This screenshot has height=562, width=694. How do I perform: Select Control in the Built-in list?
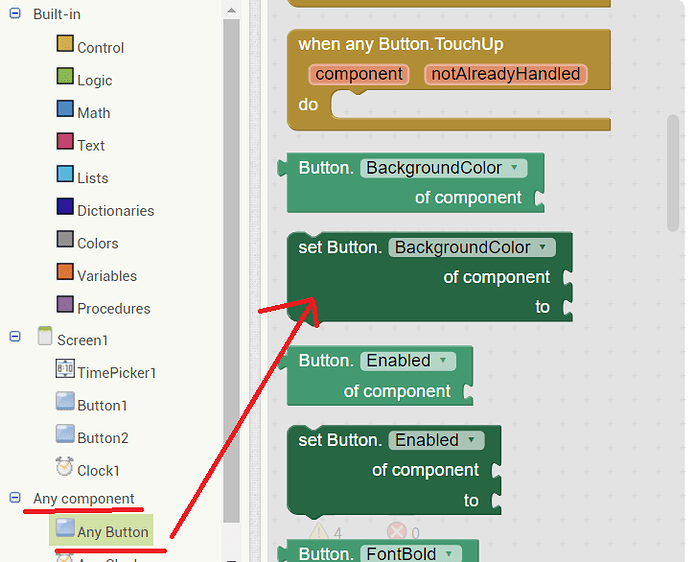point(100,48)
